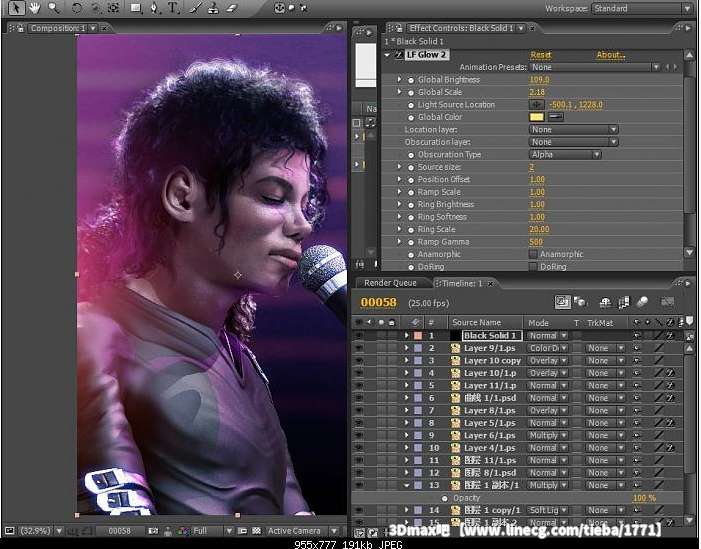The image size is (701, 549).
Task: Select the Zoom magnifier tool
Action: pos(54,8)
